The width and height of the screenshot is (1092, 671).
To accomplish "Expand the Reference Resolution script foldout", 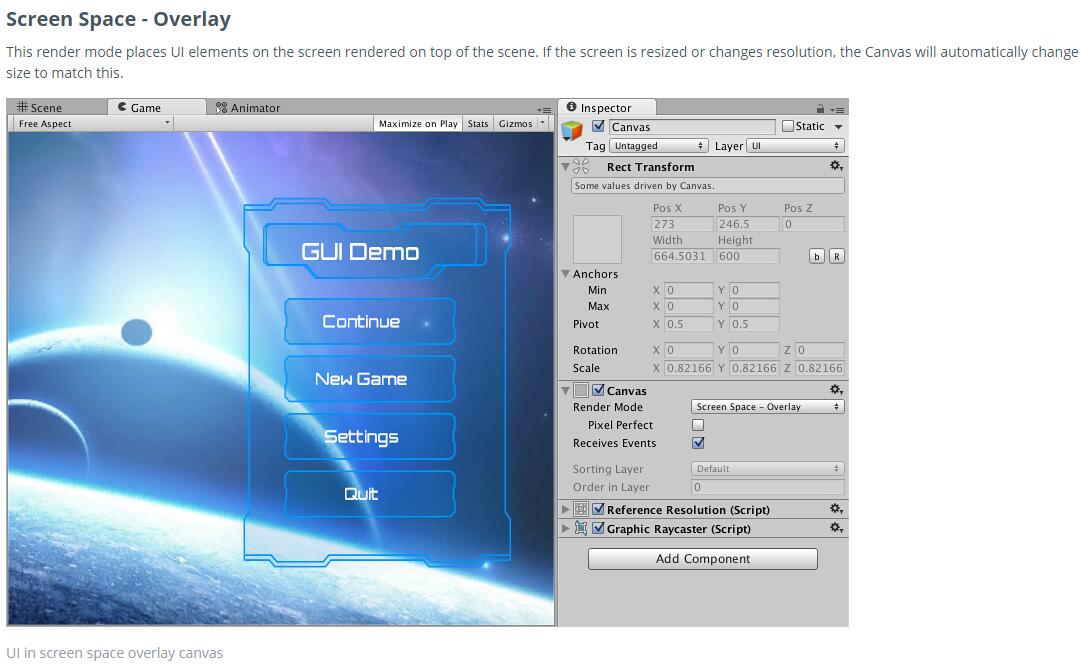I will point(566,509).
